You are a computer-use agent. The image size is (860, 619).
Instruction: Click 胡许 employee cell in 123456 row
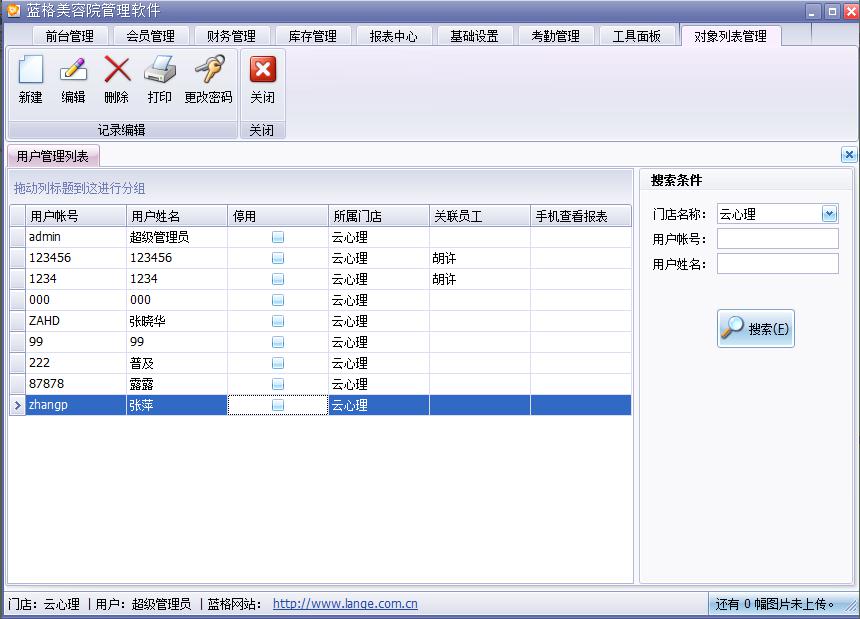tap(480, 258)
